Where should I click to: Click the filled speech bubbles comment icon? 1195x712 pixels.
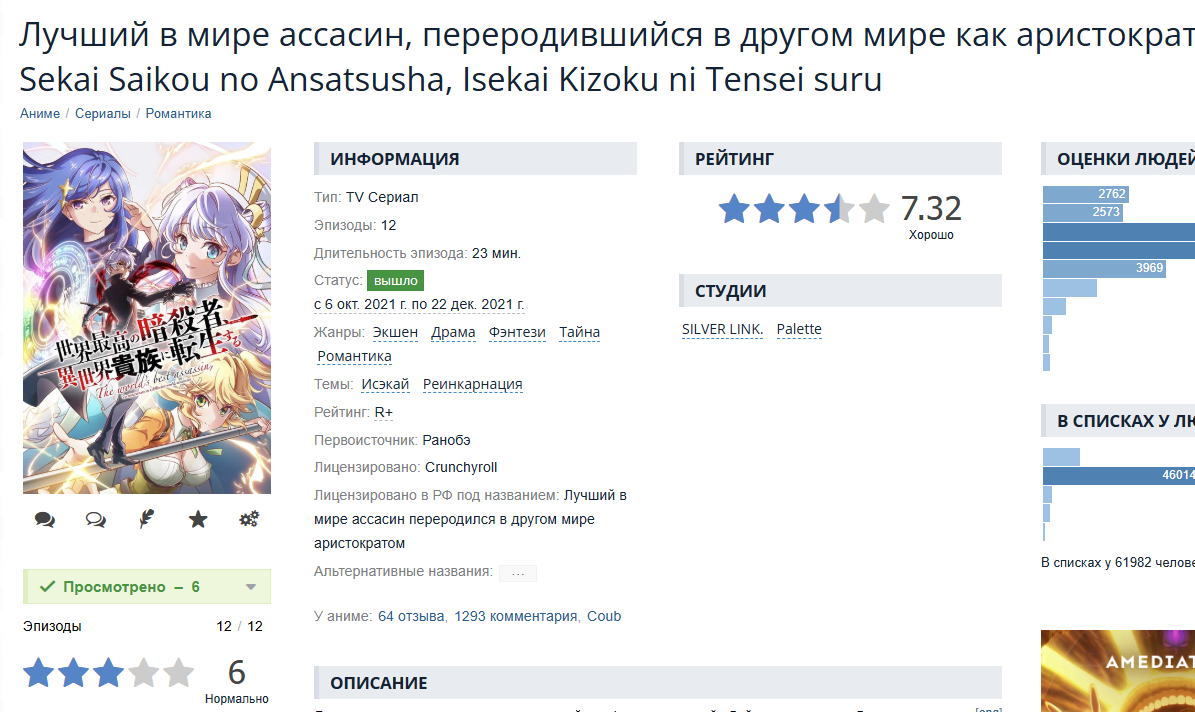(44, 519)
